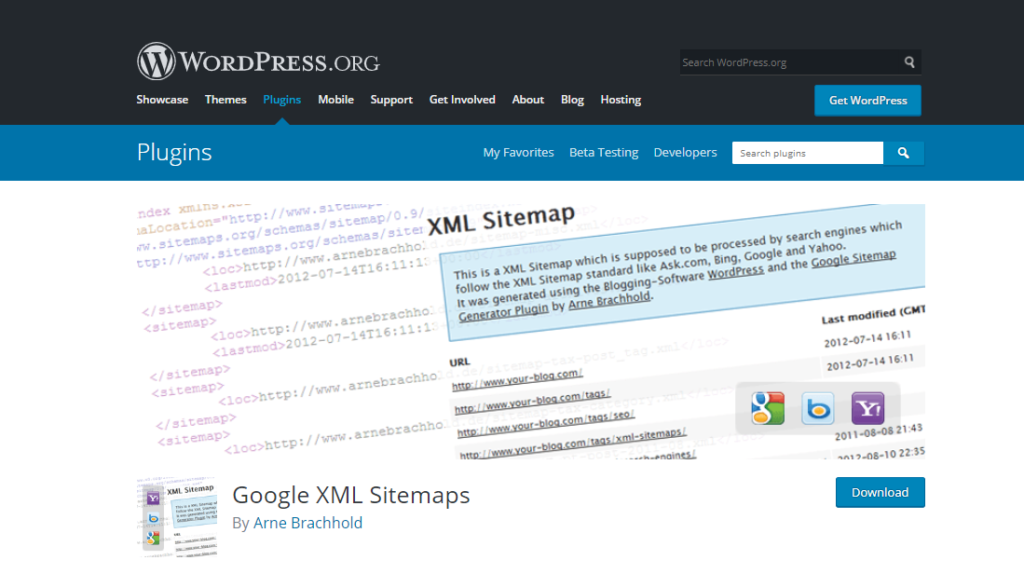
Task: Click the WordPress.org logo
Action: (258, 61)
